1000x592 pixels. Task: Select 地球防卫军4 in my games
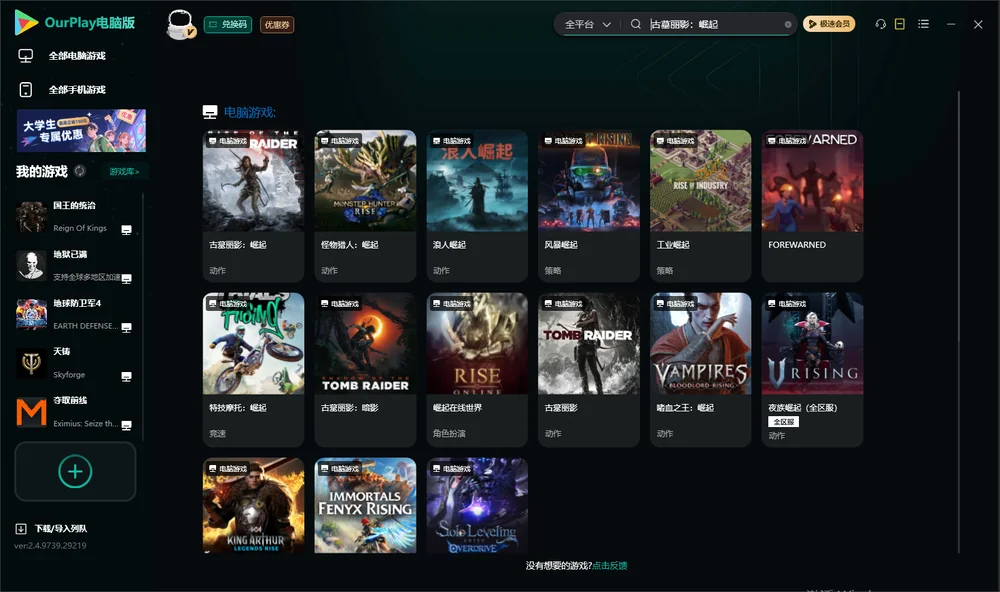[75, 314]
